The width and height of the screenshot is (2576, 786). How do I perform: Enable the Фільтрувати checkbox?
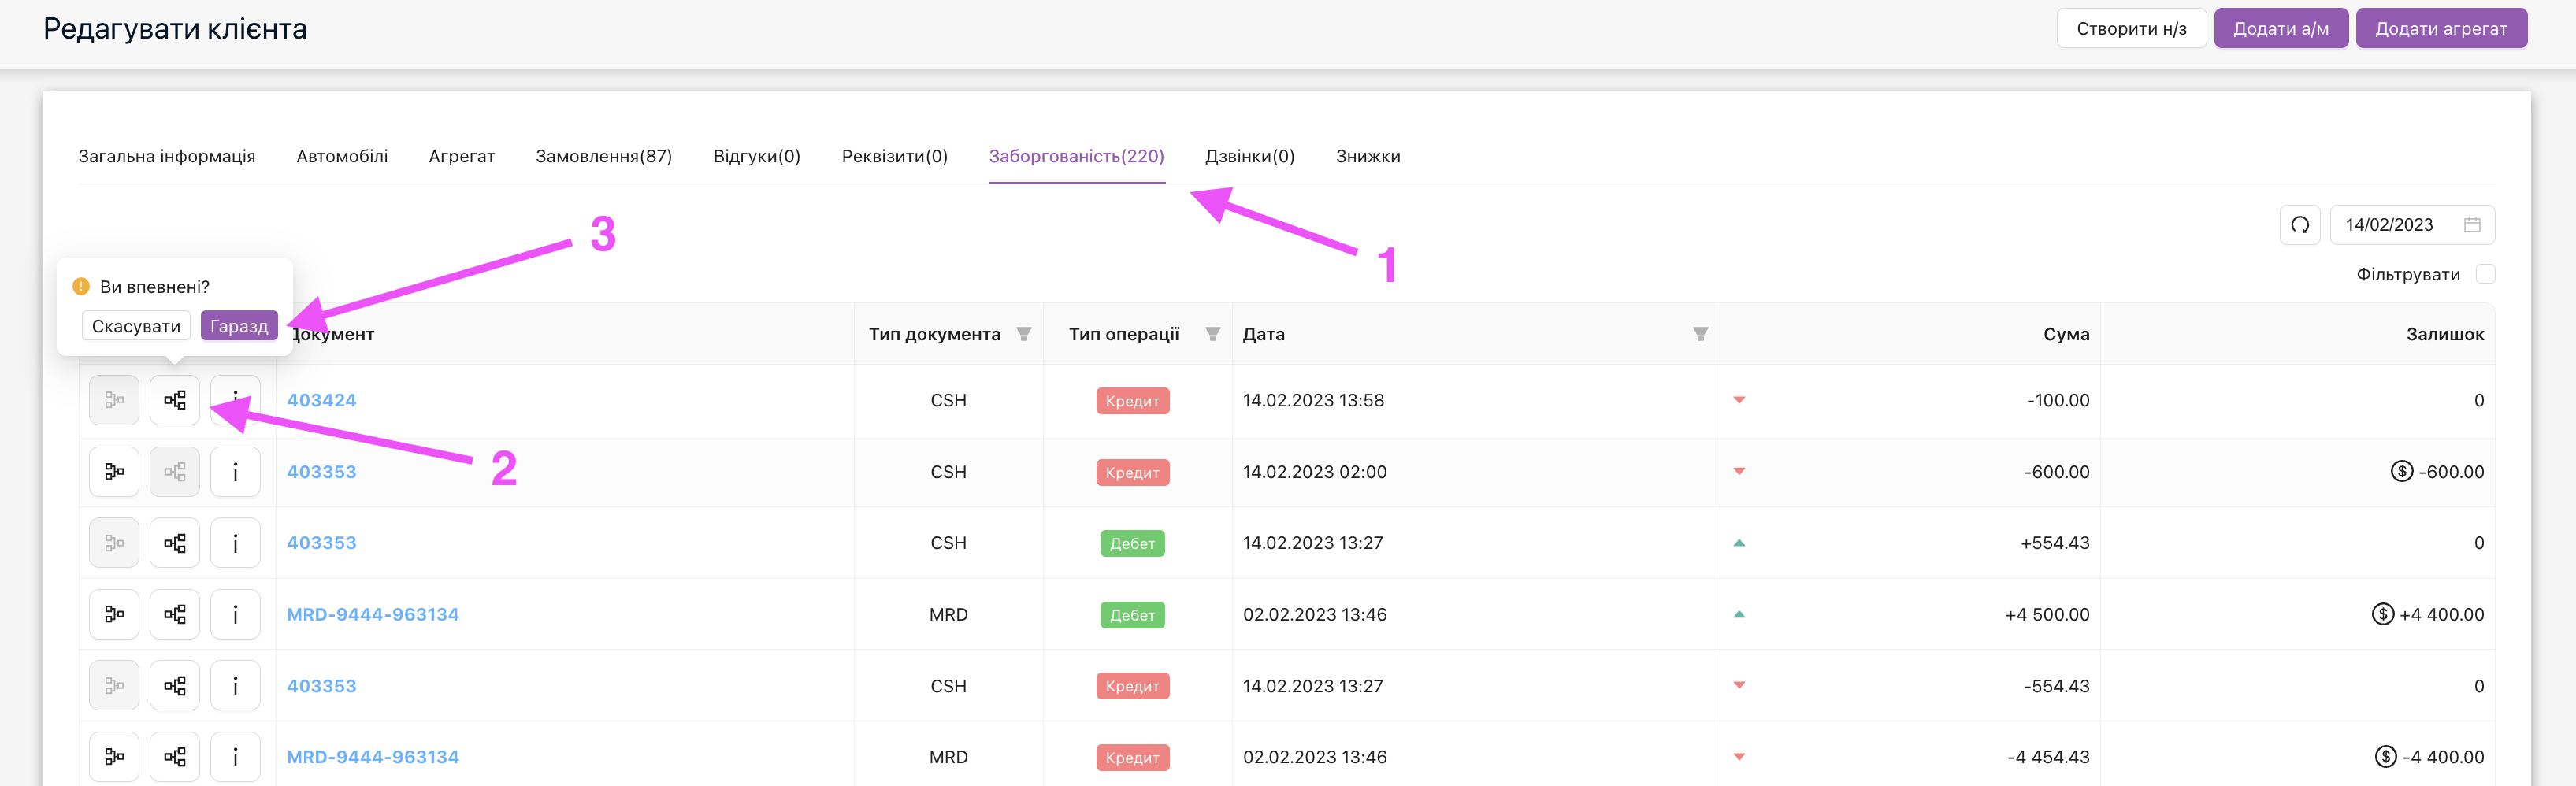pos(2485,274)
